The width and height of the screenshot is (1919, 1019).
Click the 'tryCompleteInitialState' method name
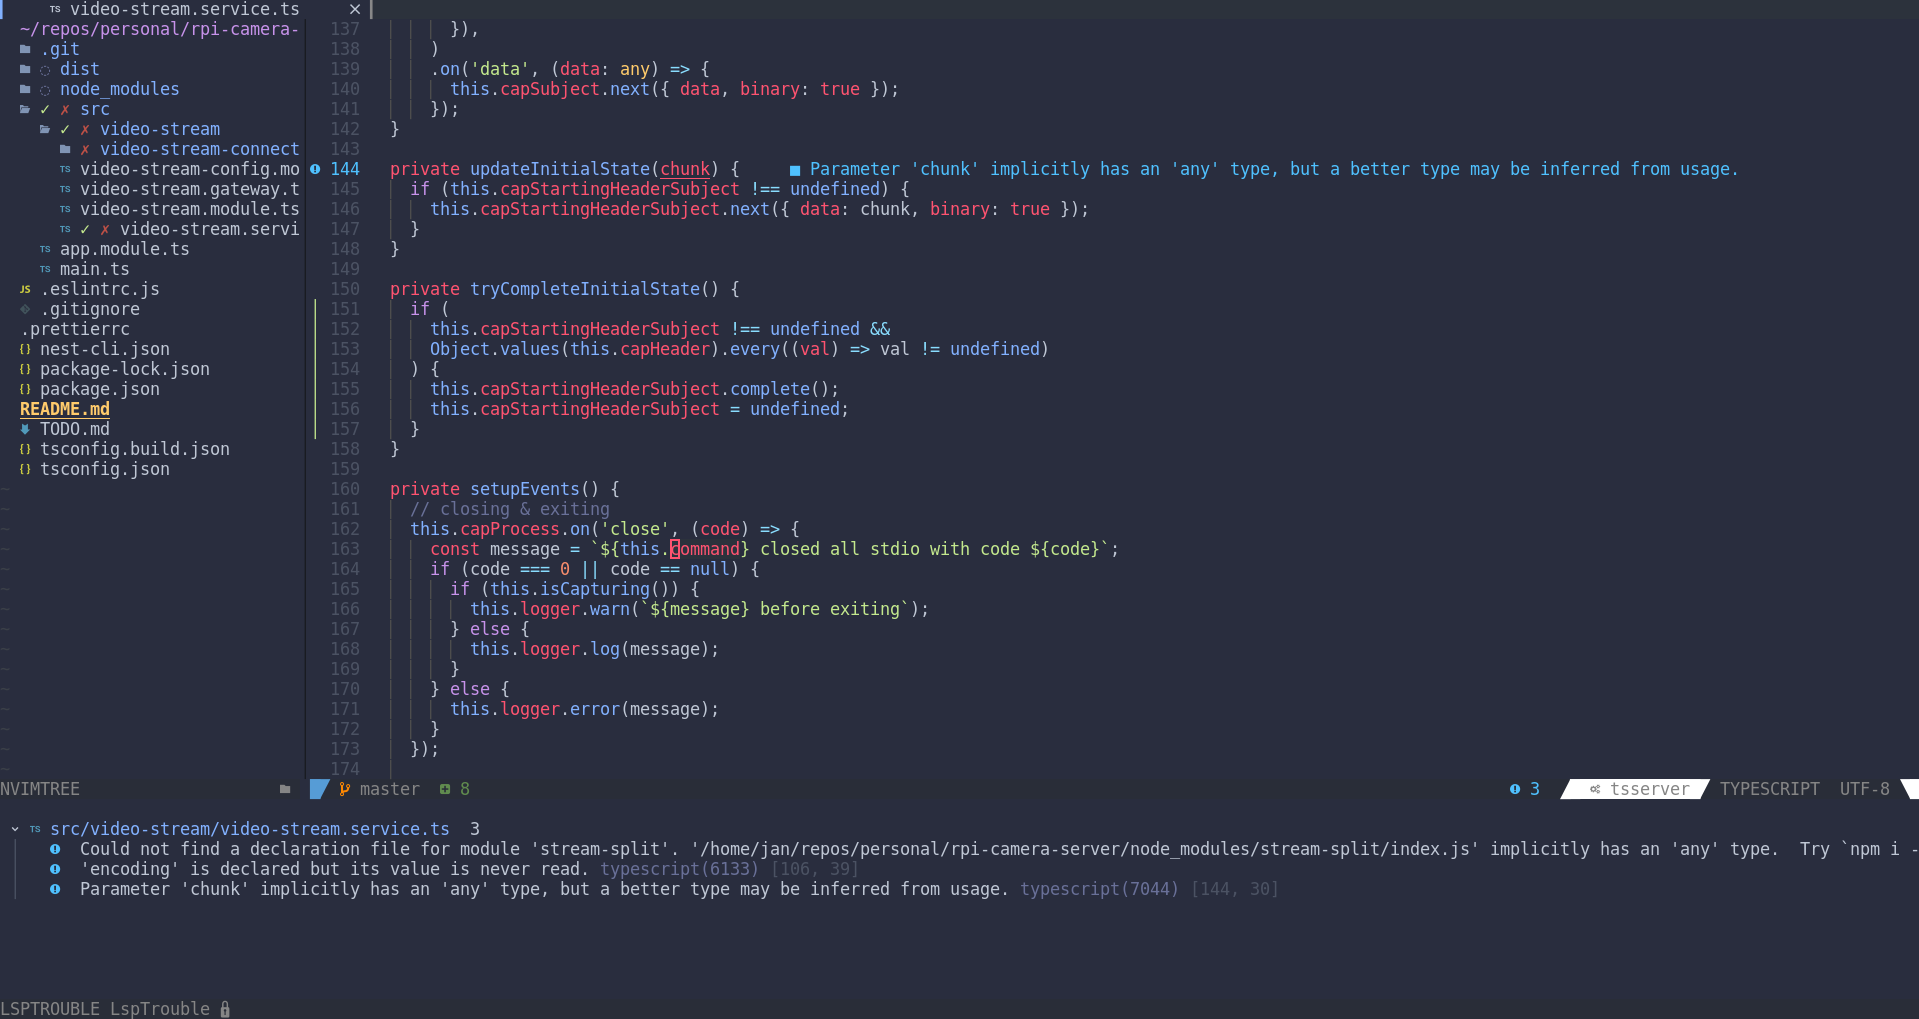pos(585,289)
